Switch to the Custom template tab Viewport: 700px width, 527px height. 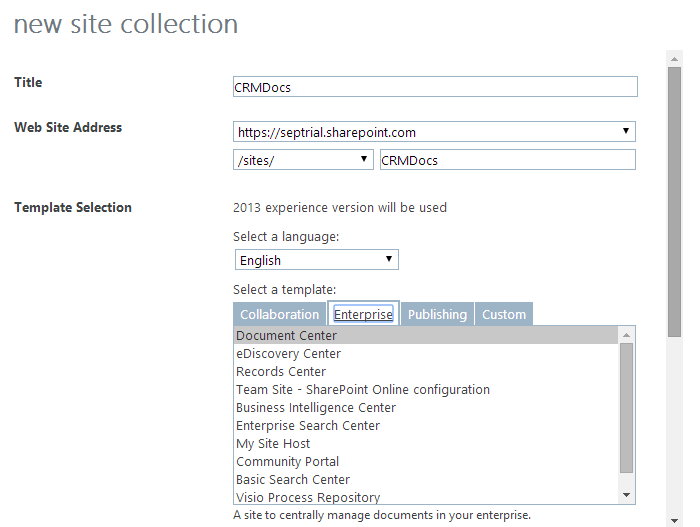coord(504,314)
